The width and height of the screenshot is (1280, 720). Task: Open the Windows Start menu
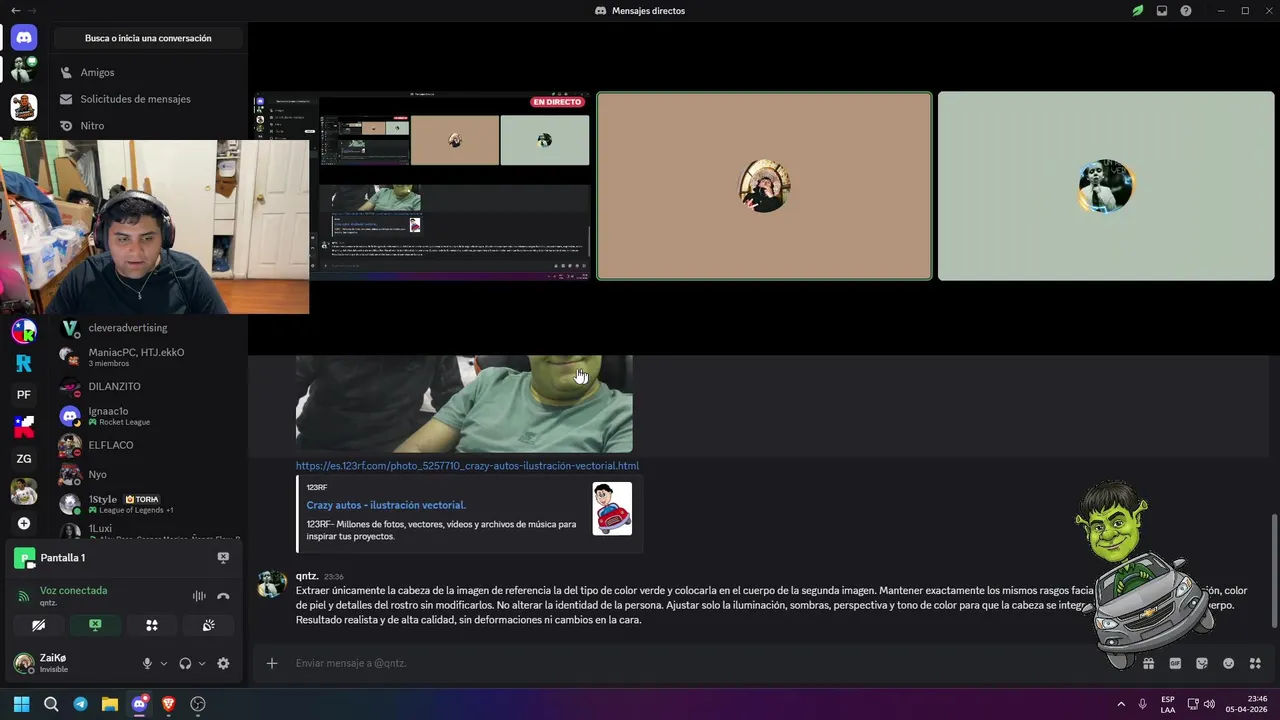pyautogui.click(x=22, y=704)
